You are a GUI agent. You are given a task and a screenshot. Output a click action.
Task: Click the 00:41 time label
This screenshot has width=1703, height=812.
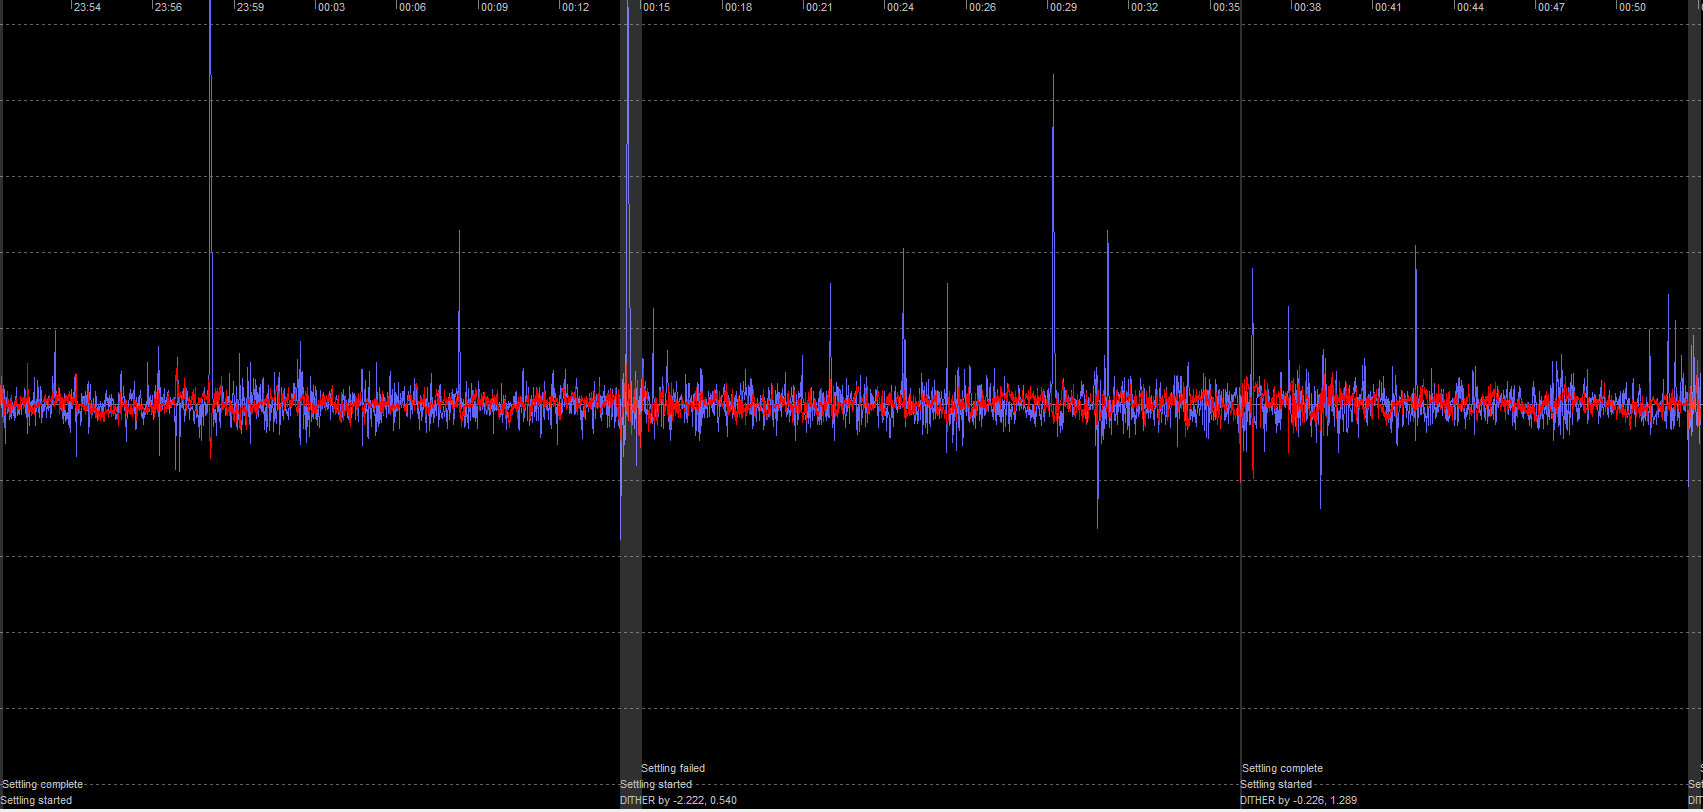coord(1389,7)
